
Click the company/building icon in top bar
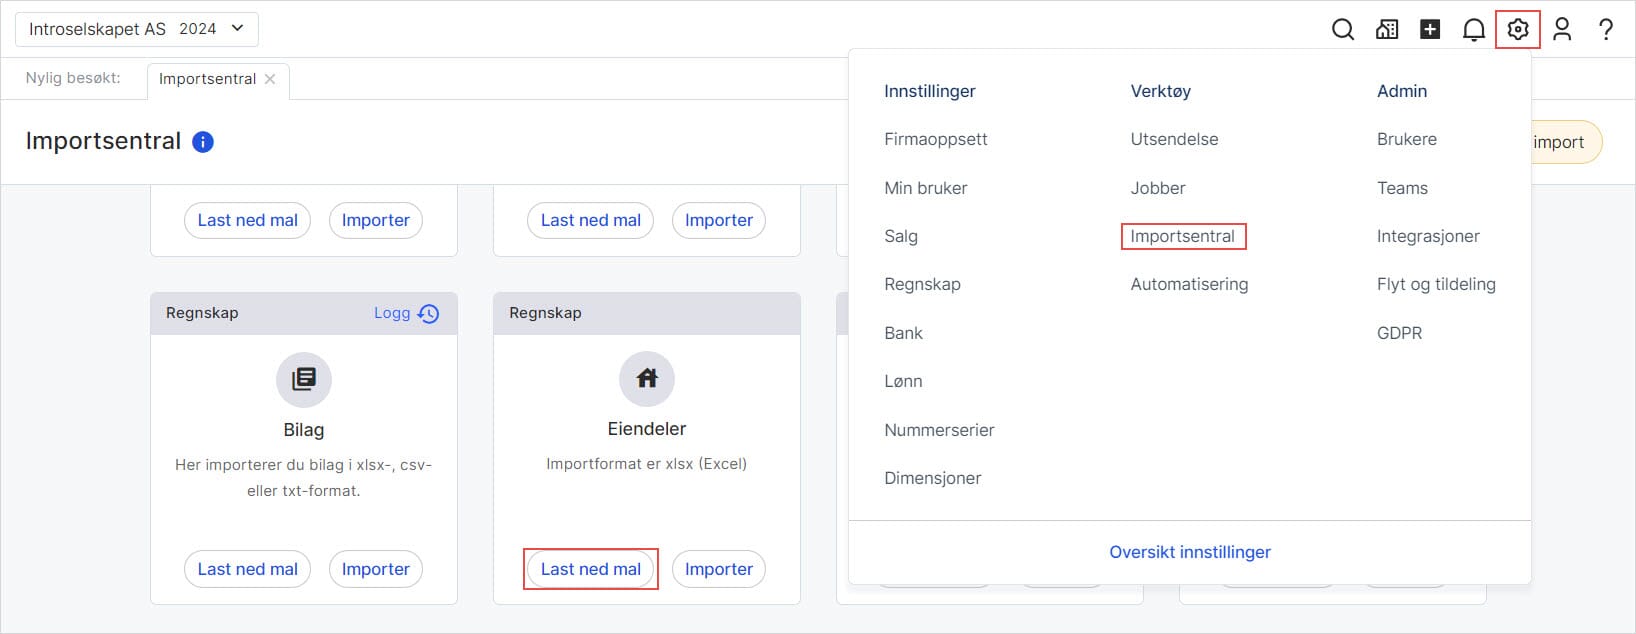(1387, 29)
